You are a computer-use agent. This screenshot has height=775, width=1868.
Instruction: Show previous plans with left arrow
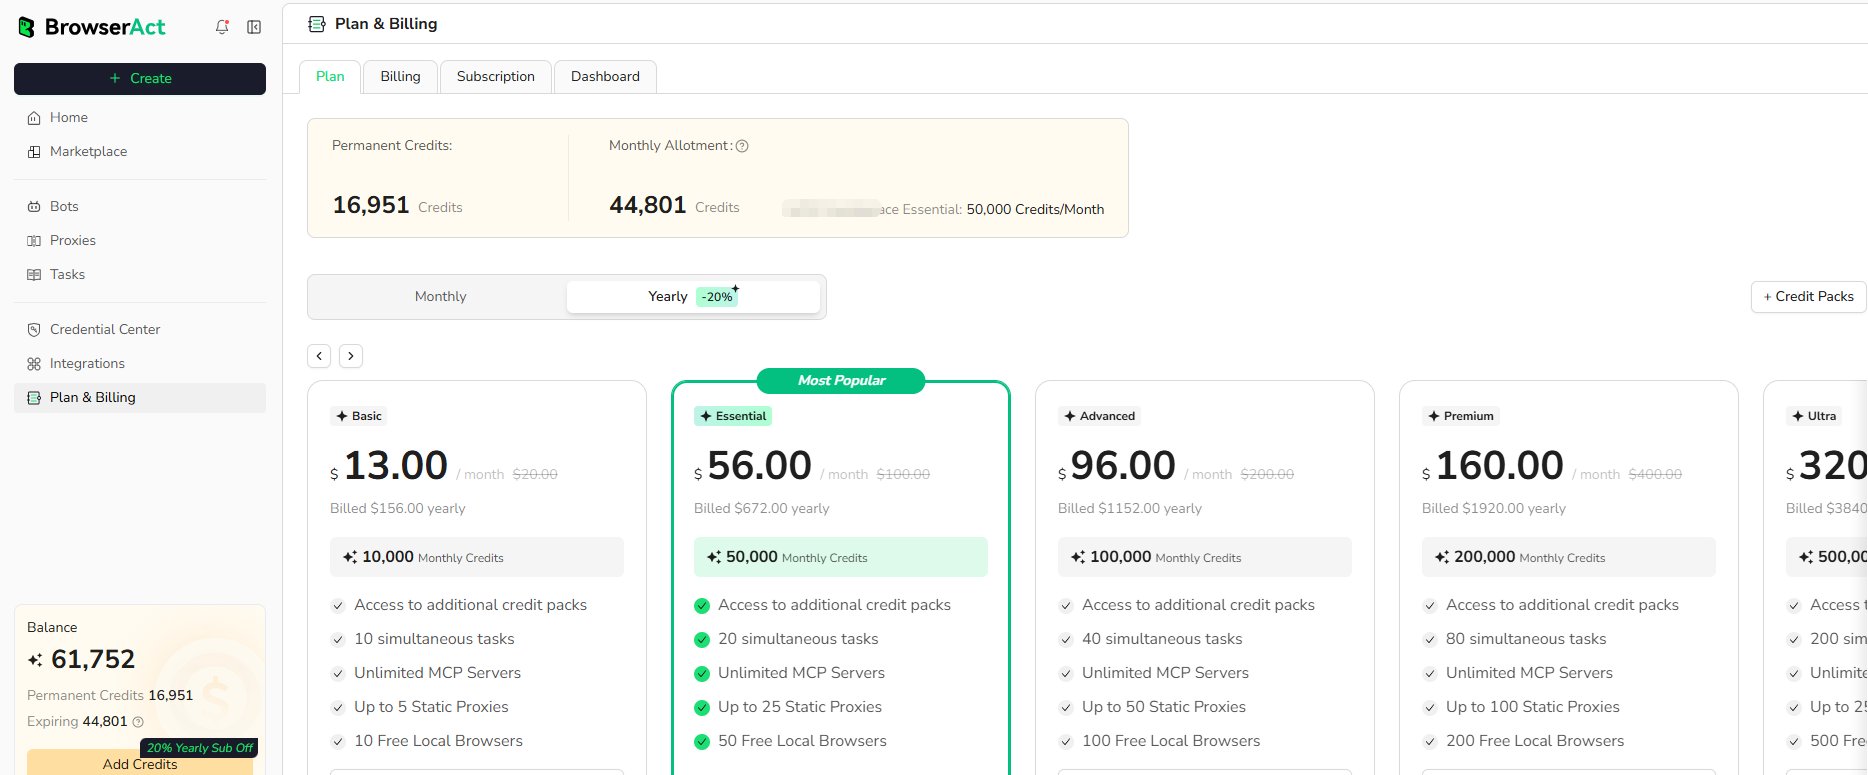click(x=319, y=355)
